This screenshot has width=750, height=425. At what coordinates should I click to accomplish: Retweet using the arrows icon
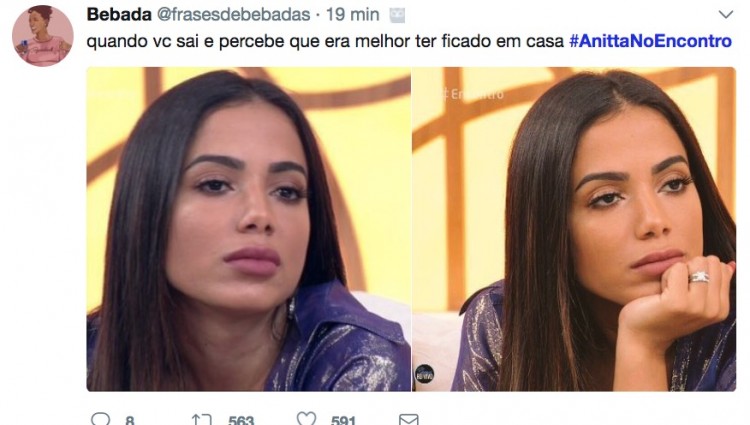pyautogui.click(x=201, y=420)
